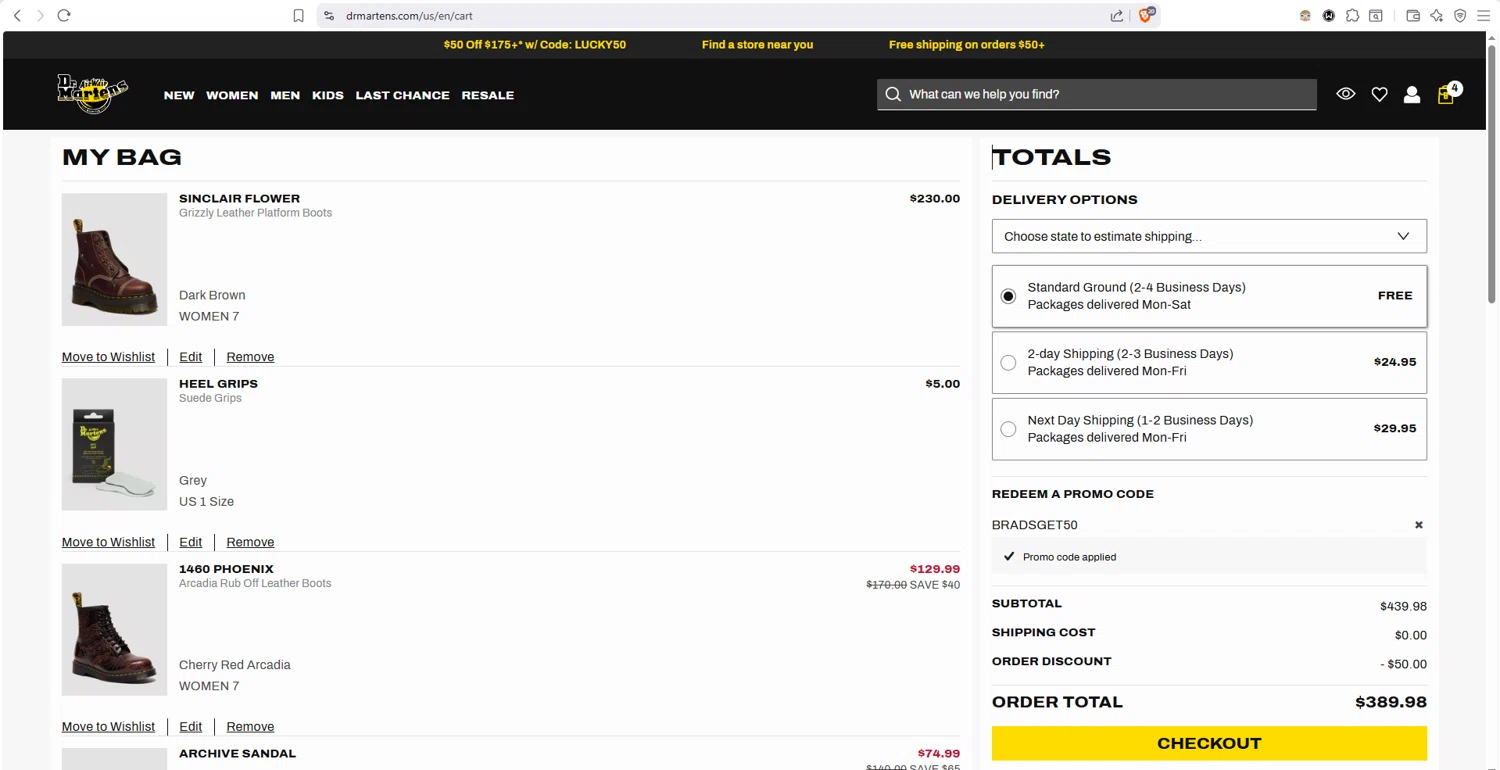Open the black circular W extension
This screenshot has width=1500, height=770.
1329,16
